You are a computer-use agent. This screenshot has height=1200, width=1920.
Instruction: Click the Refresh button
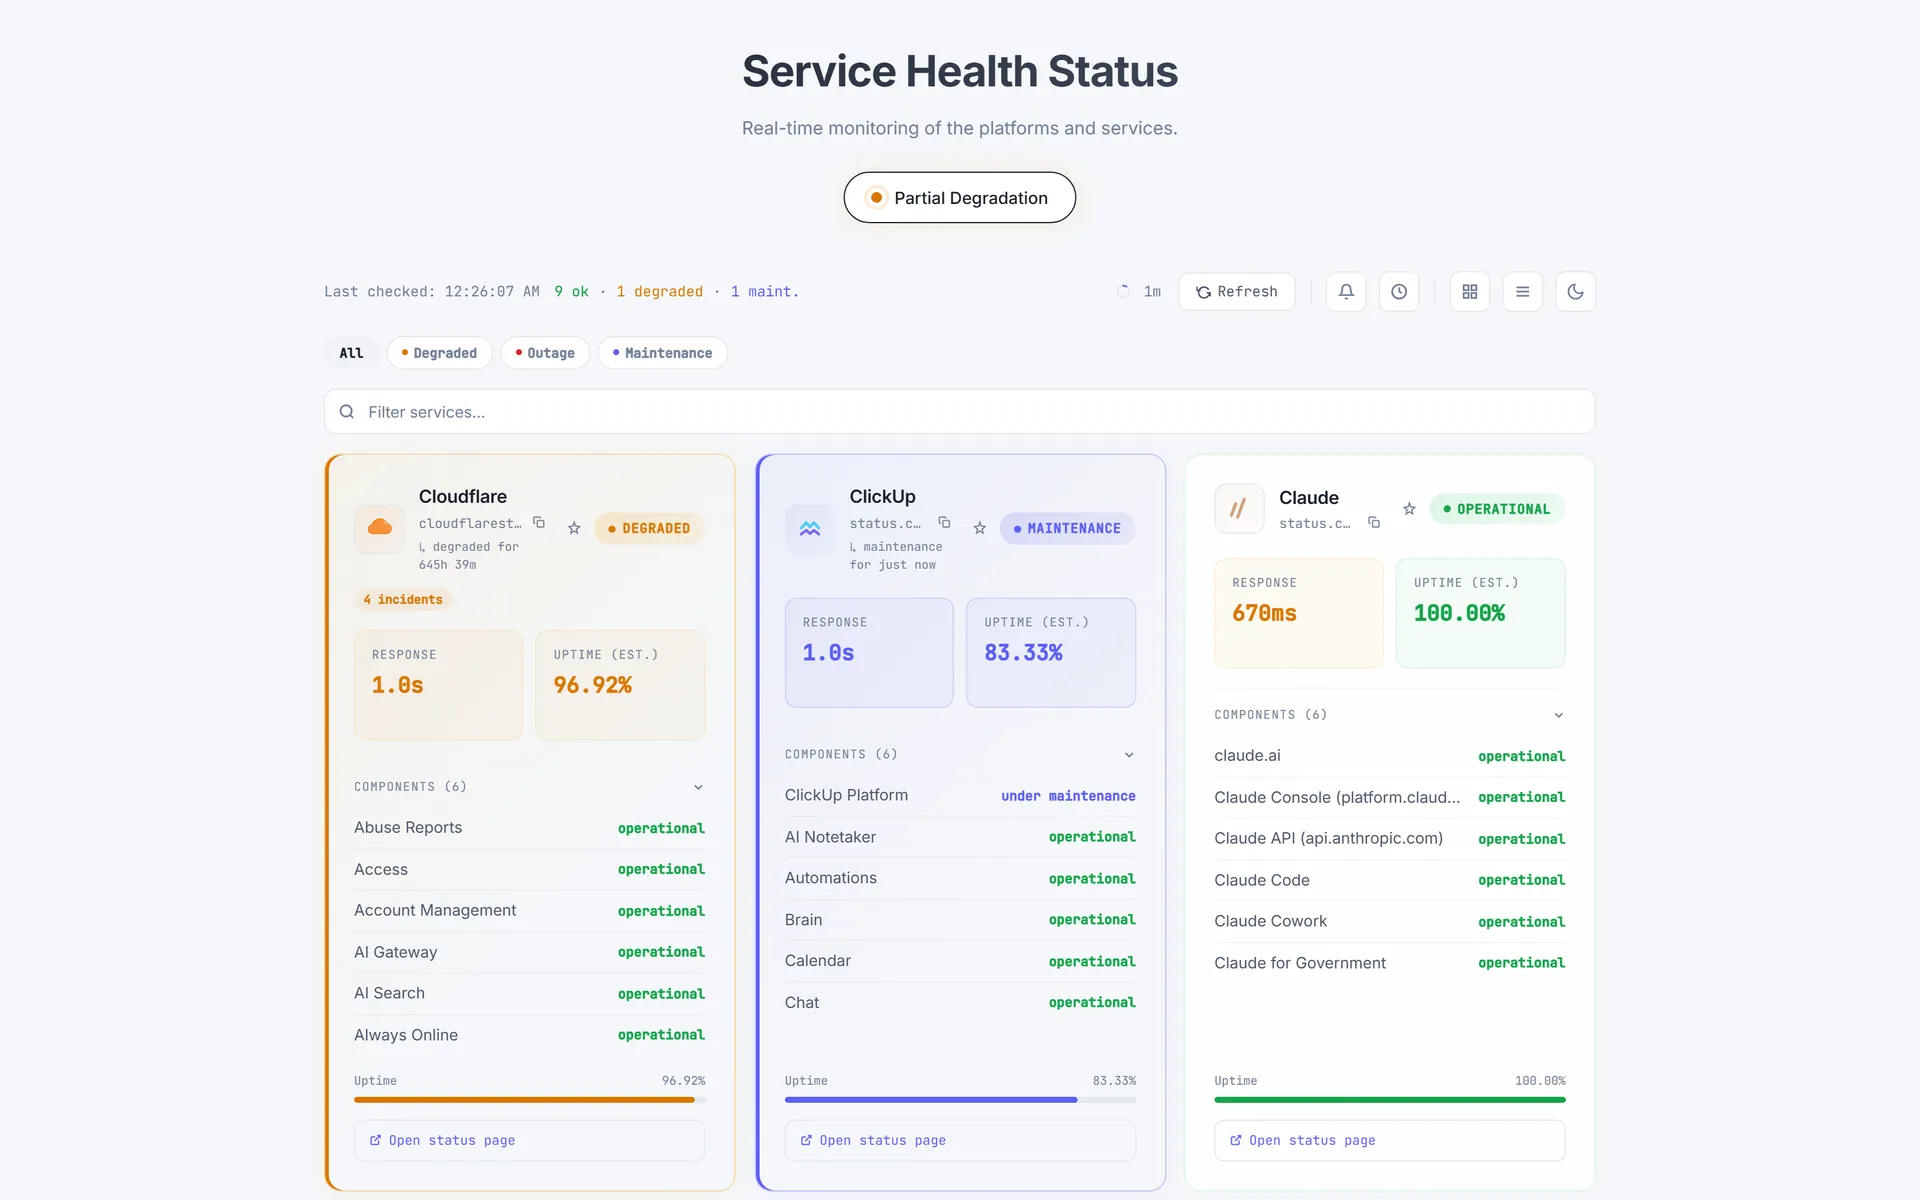1237,292
